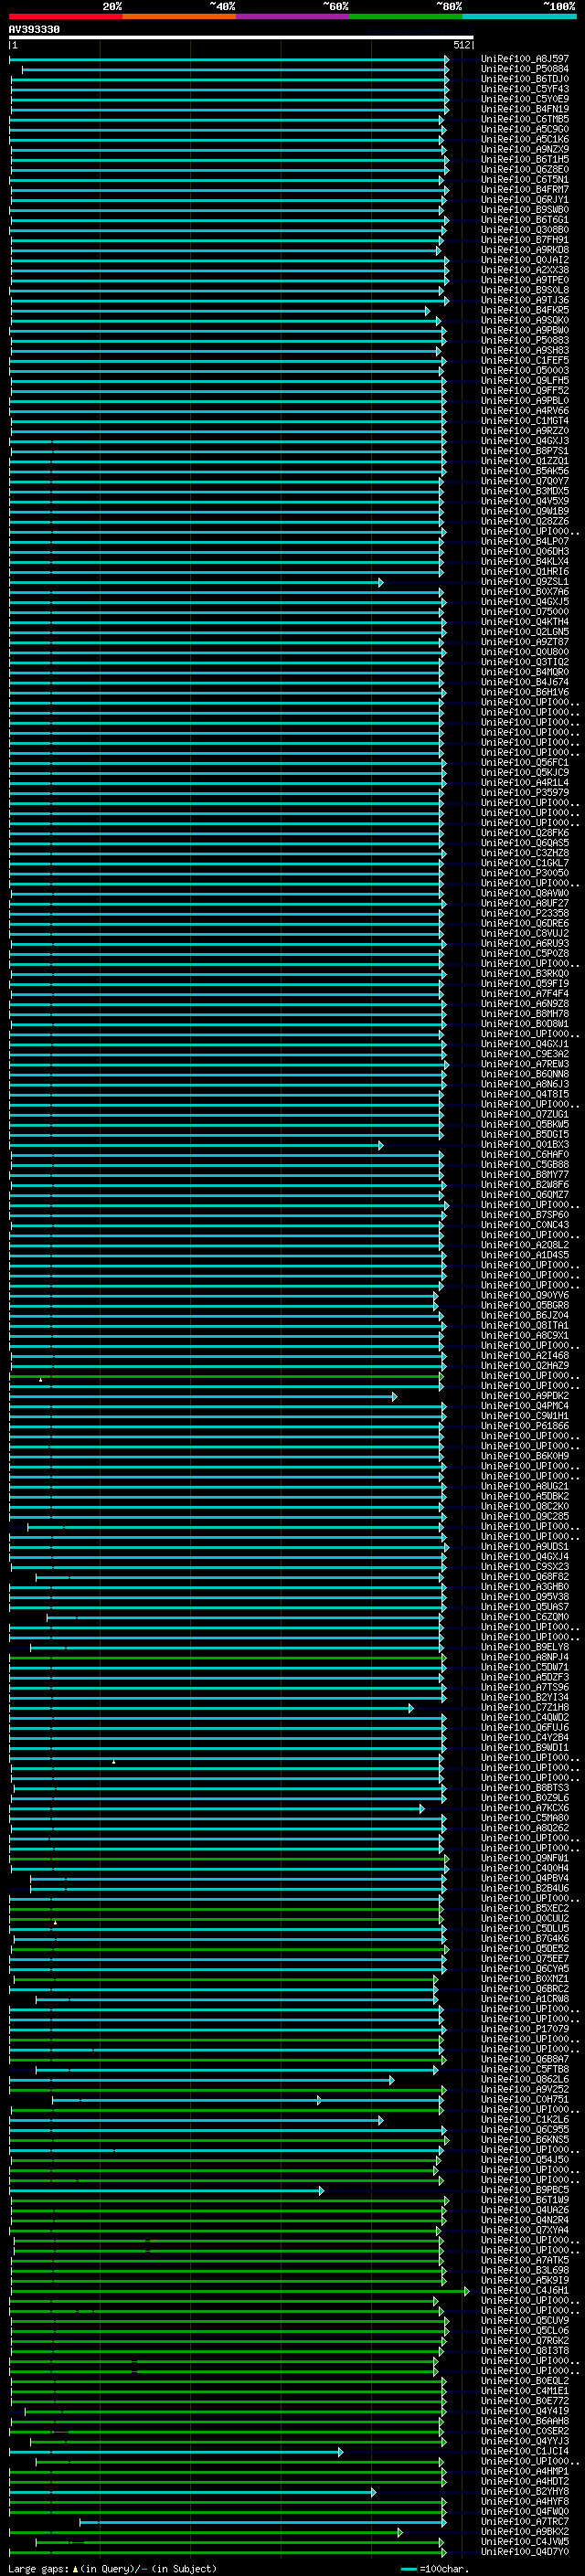Select the UniRef100_B8P7S1 hit label
This screenshot has height=2576, width=585.
tap(525, 451)
